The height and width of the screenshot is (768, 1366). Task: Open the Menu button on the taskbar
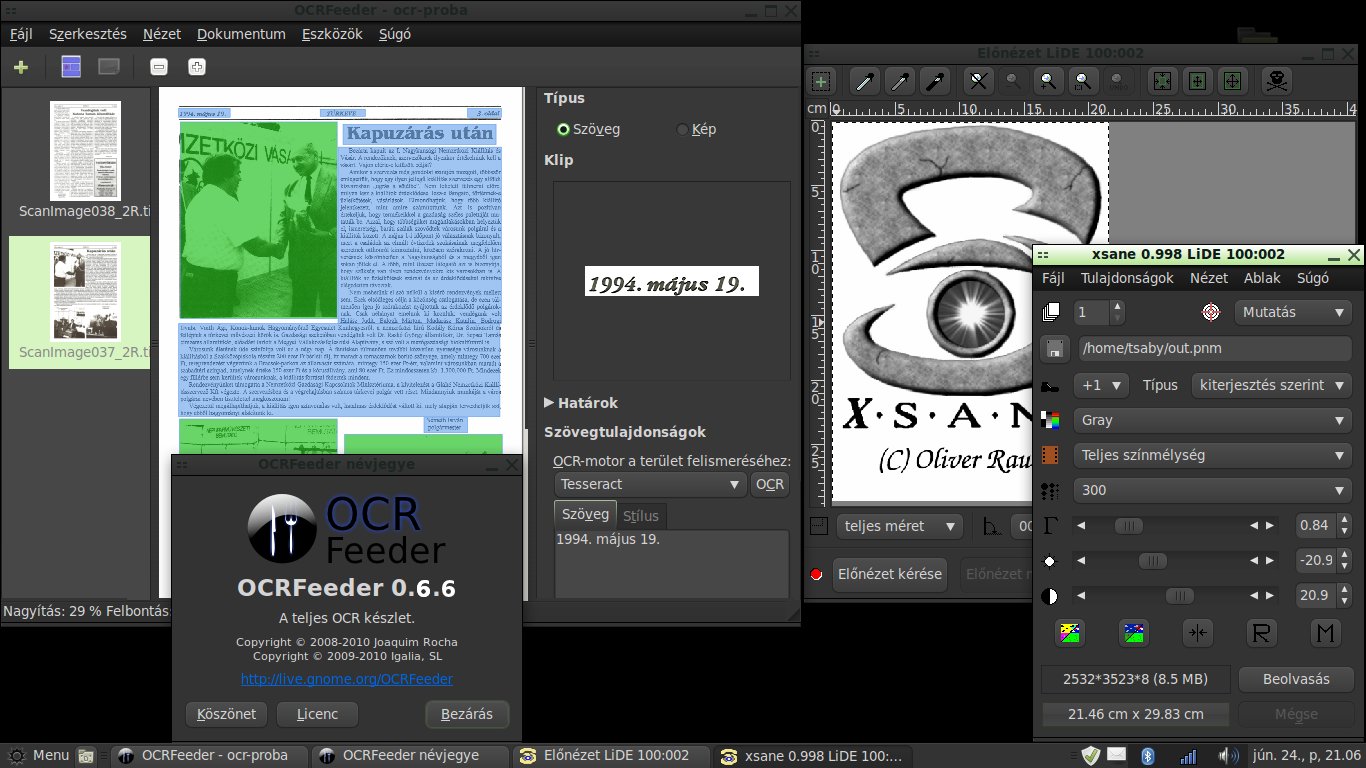point(40,755)
